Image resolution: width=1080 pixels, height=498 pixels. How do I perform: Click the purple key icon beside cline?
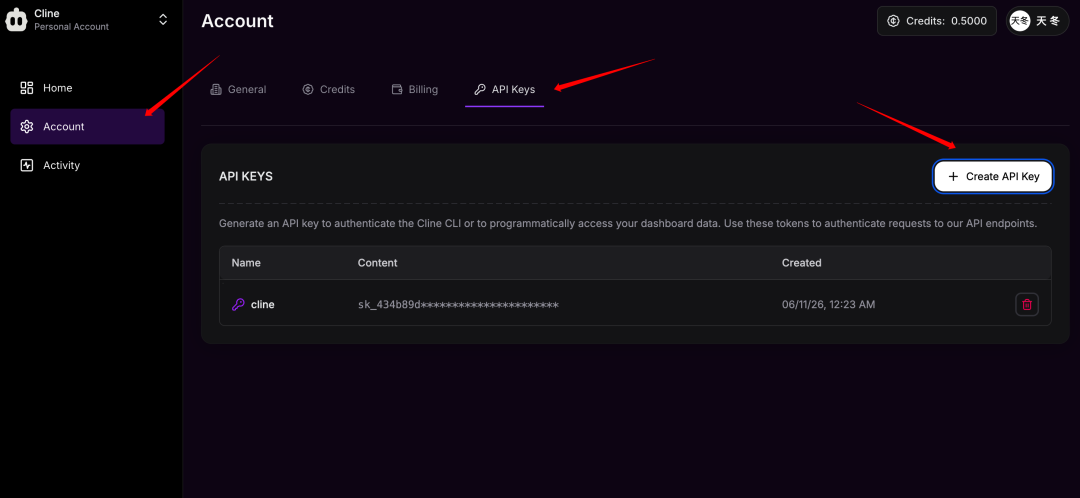pos(238,304)
